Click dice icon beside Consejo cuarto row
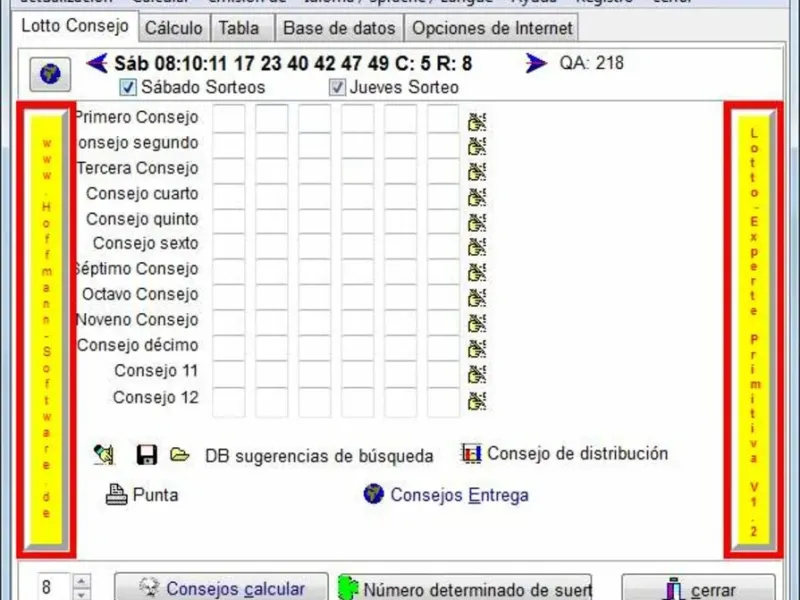Viewport: 800px width, 600px height. click(477, 197)
